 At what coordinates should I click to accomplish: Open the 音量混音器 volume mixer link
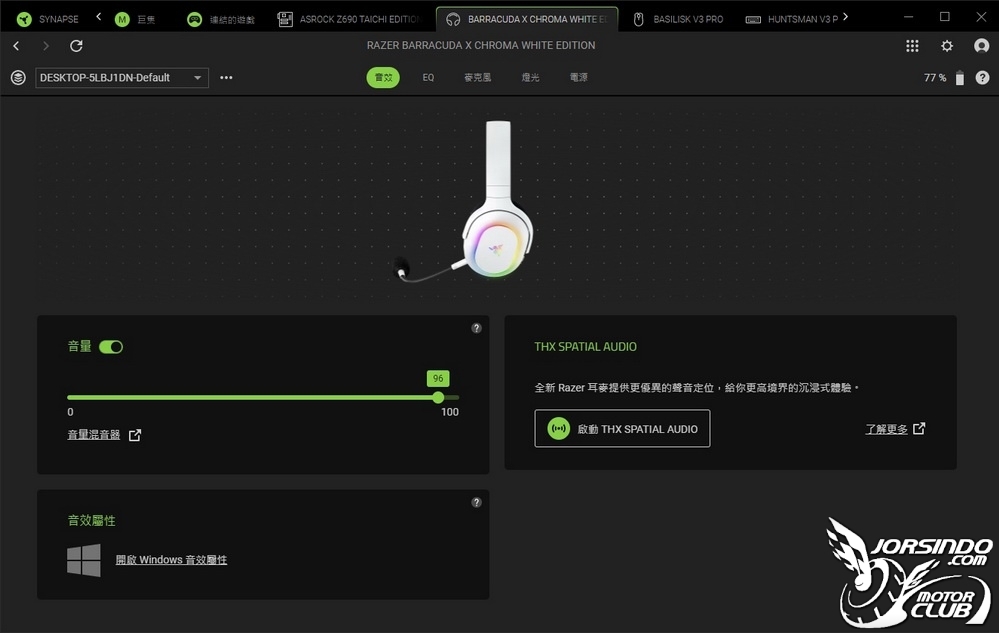coord(94,435)
